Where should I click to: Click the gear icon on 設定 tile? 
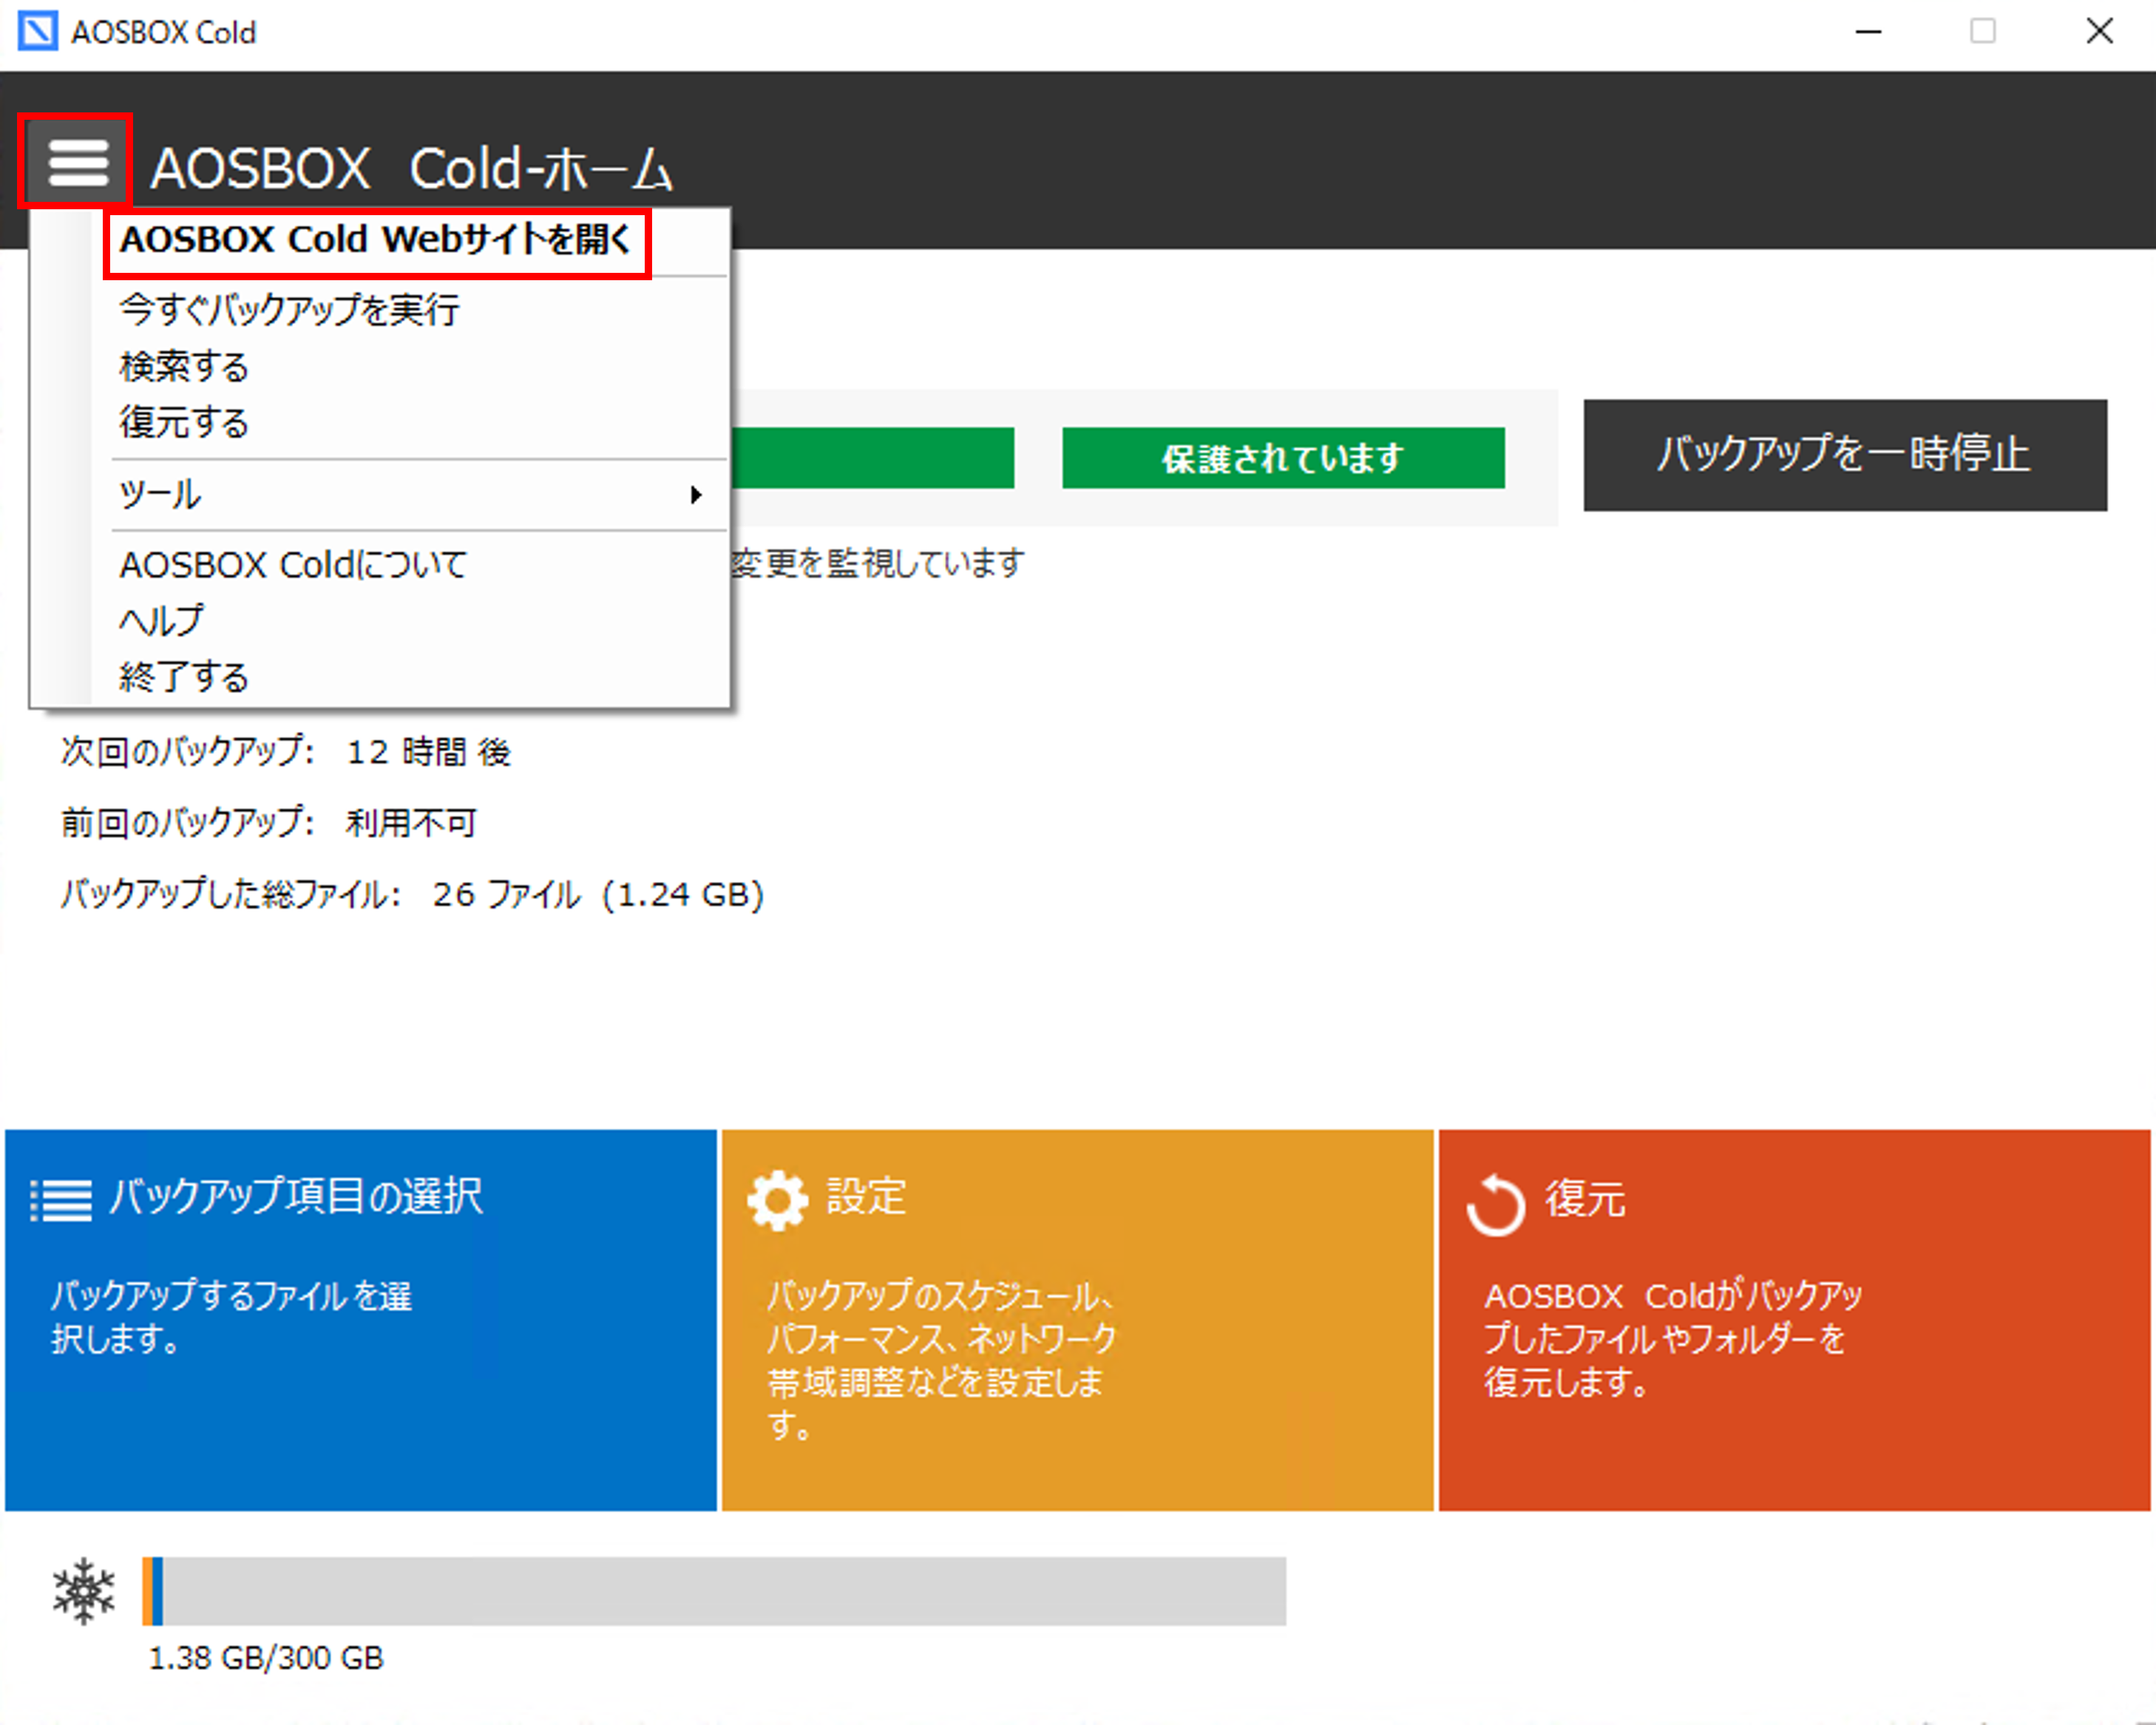tap(777, 1199)
